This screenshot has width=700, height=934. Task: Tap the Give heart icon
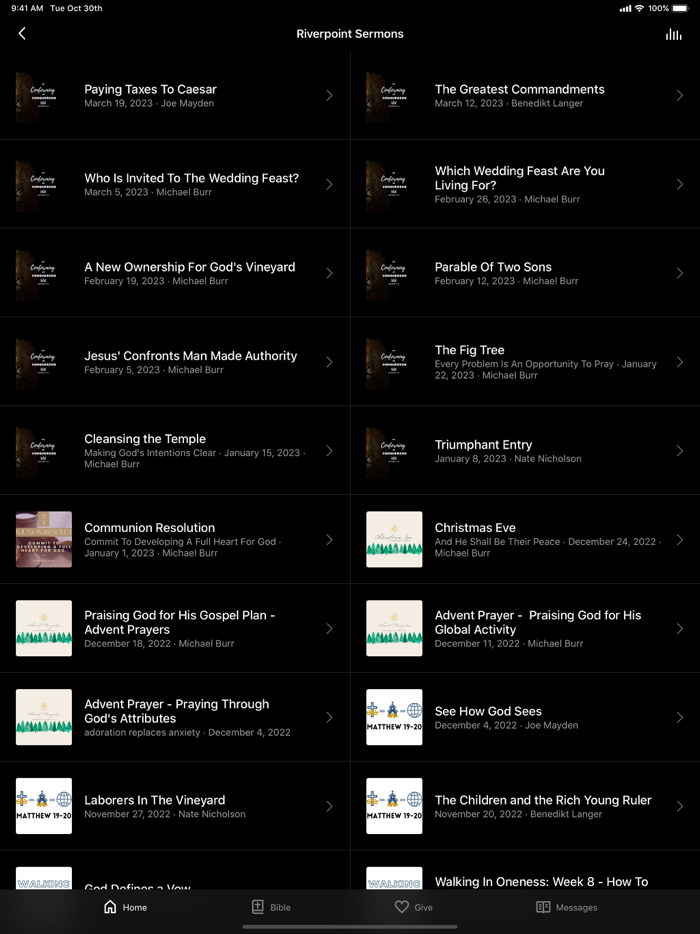(402, 907)
